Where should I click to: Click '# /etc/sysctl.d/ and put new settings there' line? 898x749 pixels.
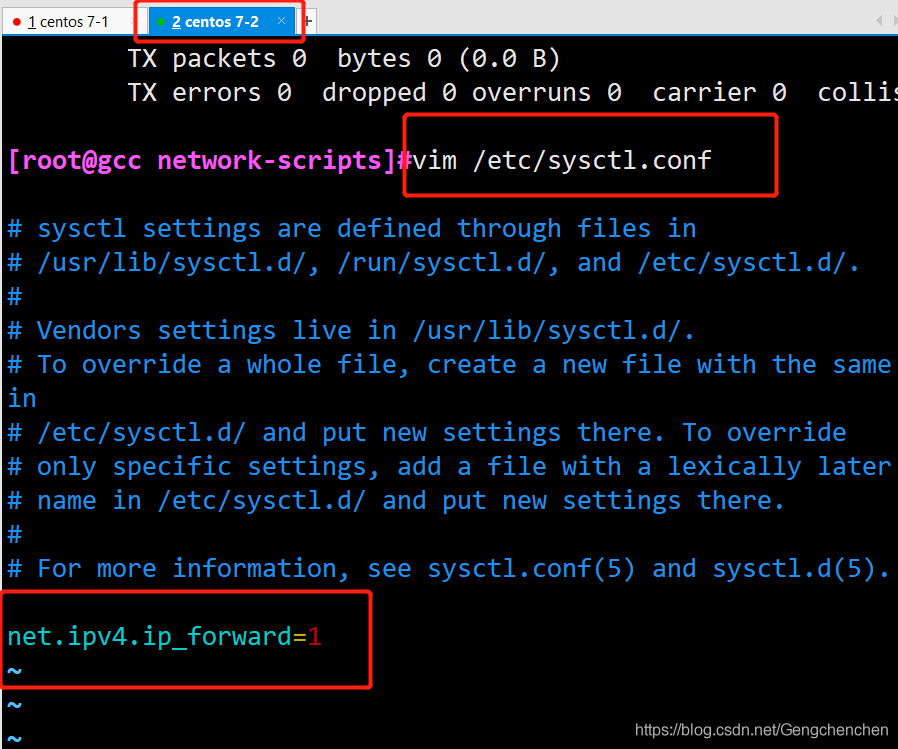pos(427,433)
